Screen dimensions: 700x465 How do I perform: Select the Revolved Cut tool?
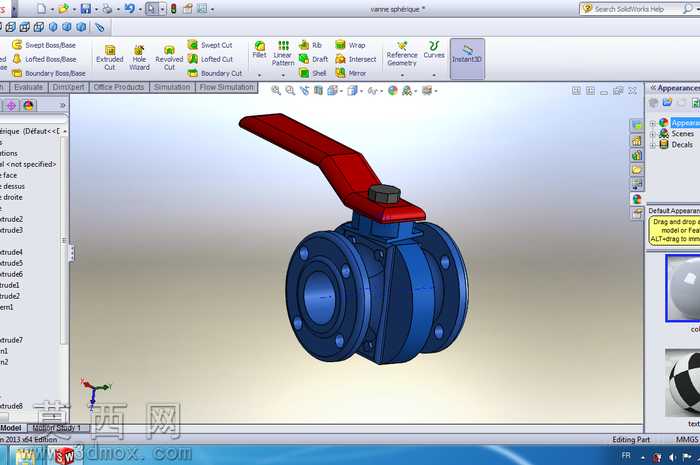(169, 58)
